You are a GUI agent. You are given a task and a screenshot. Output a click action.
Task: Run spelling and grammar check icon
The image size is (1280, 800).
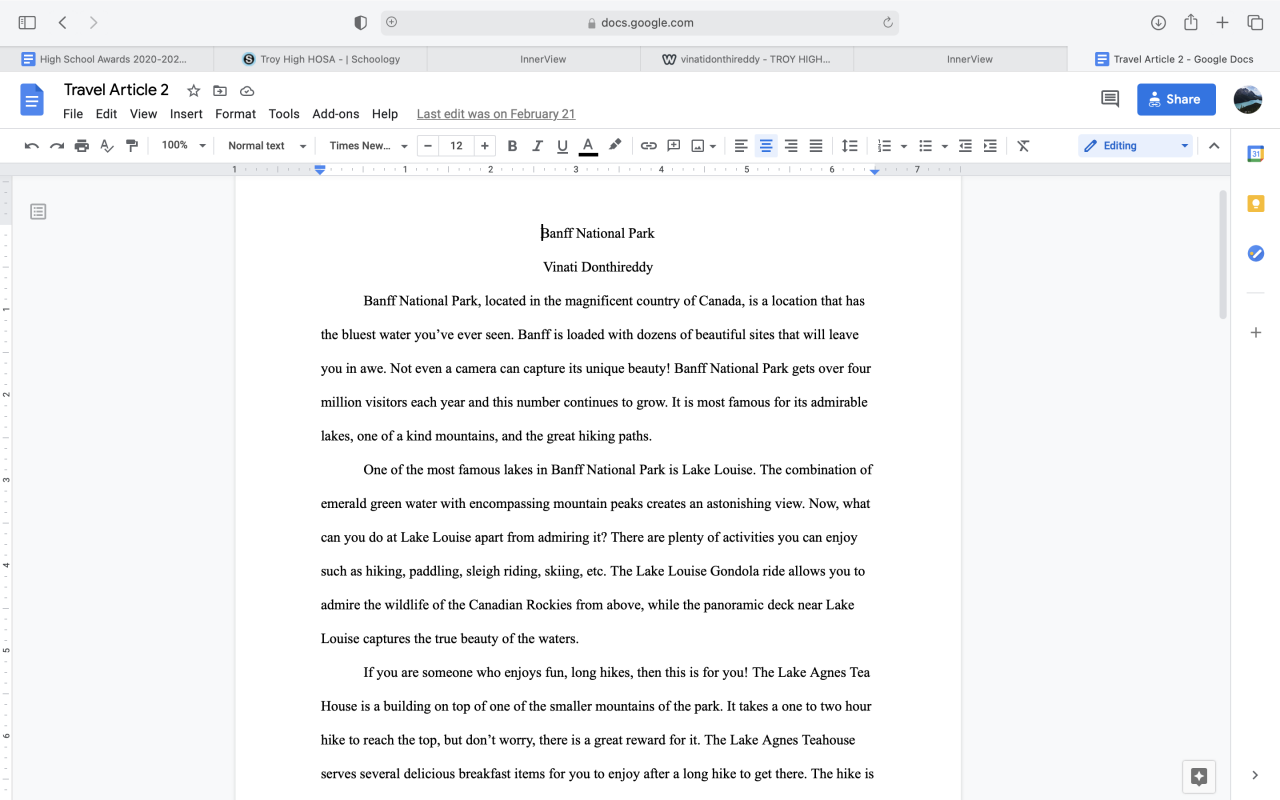tap(107, 146)
